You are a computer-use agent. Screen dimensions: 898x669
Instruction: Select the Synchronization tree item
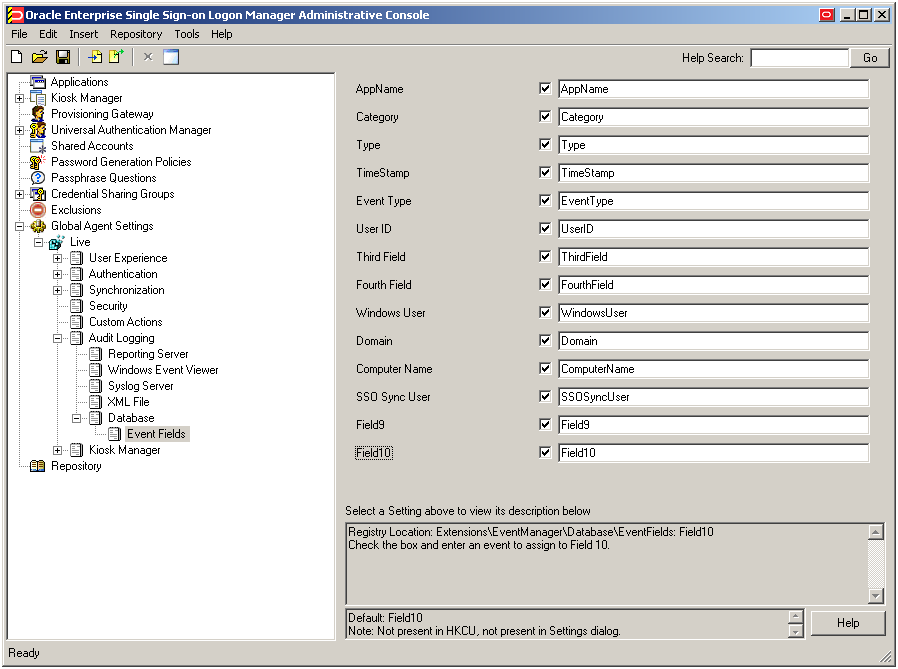click(126, 290)
